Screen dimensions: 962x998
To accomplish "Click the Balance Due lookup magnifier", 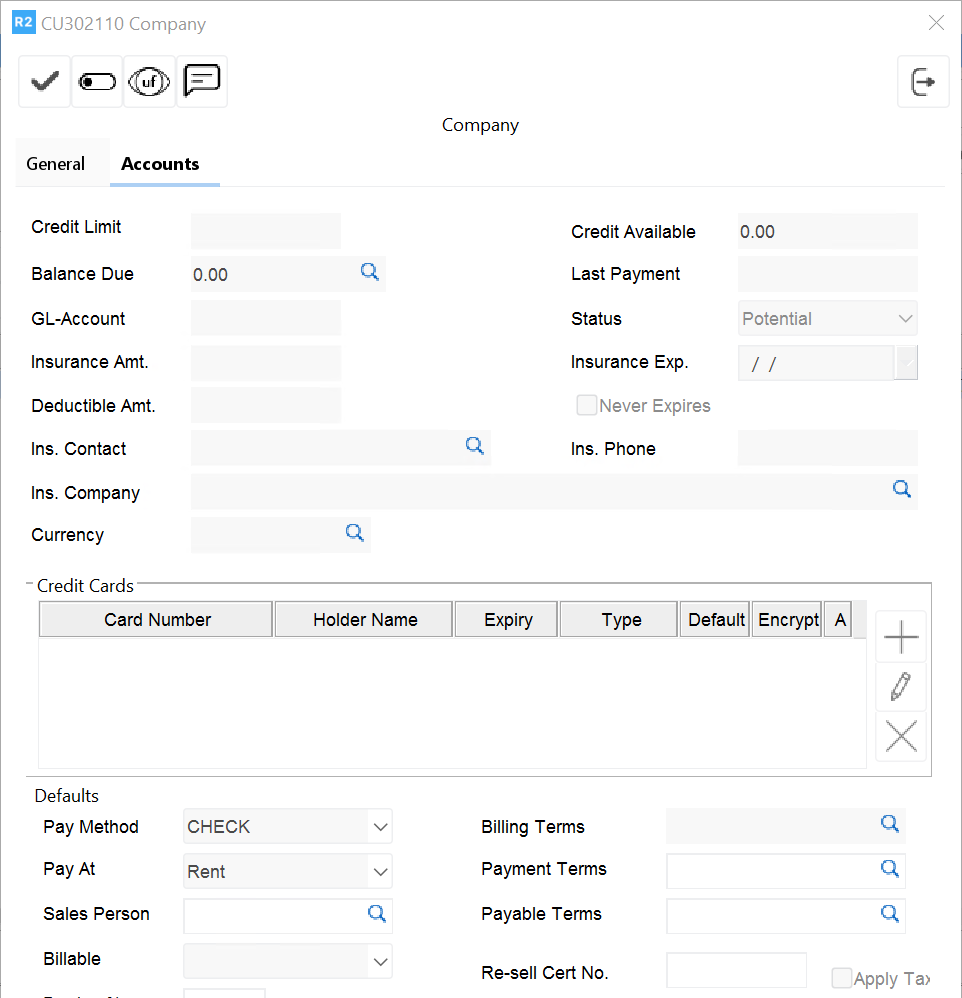I will (370, 272).
